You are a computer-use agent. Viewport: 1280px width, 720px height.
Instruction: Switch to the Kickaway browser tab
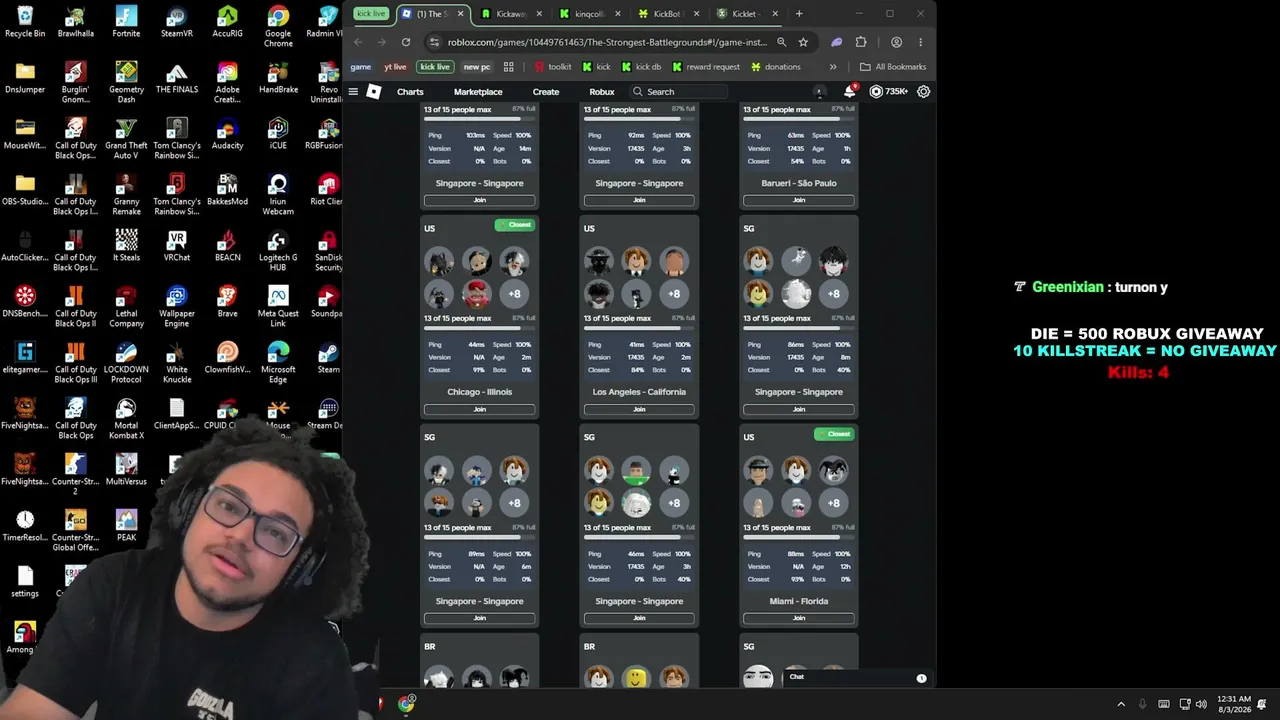click(510, 14)
